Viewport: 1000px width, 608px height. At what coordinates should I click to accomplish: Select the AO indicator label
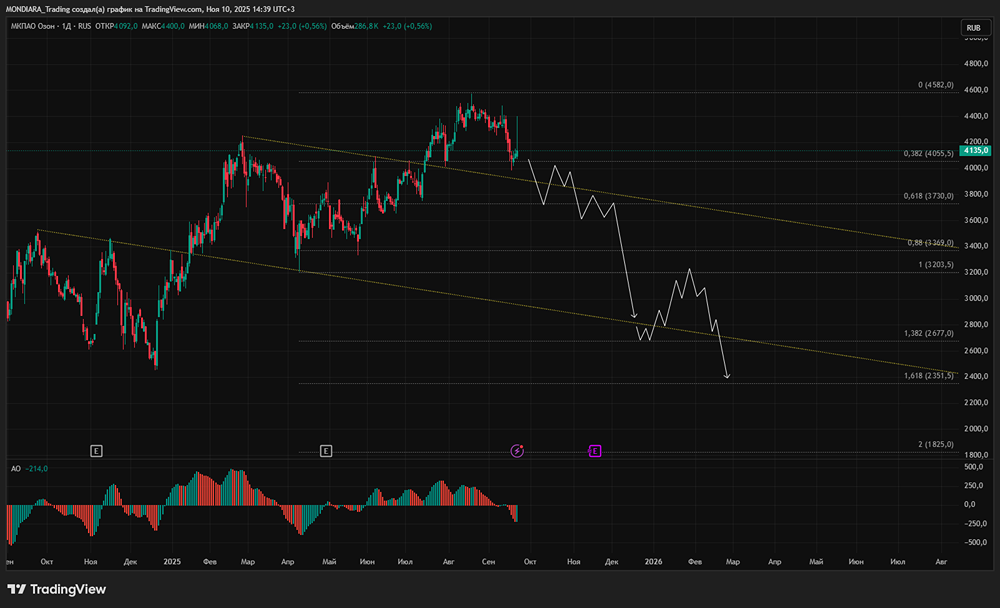coord(16,468)
